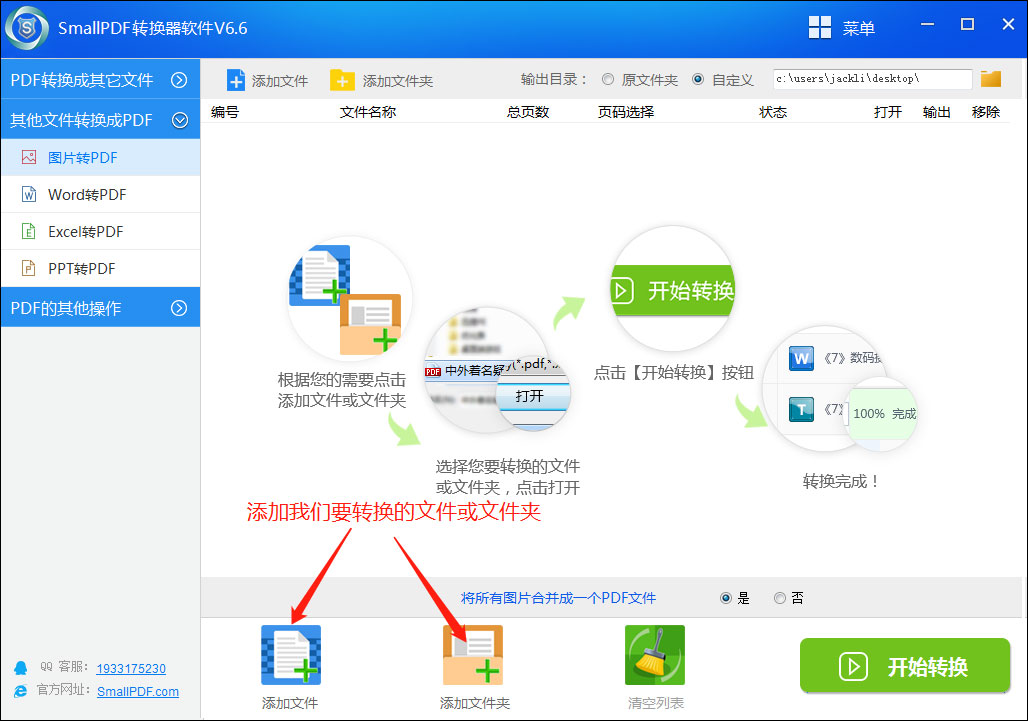Collapse the 其他文件转换成PDF section
This screenshot has width=1028, height=721.
pyautogui.click(x=100, y=119)
